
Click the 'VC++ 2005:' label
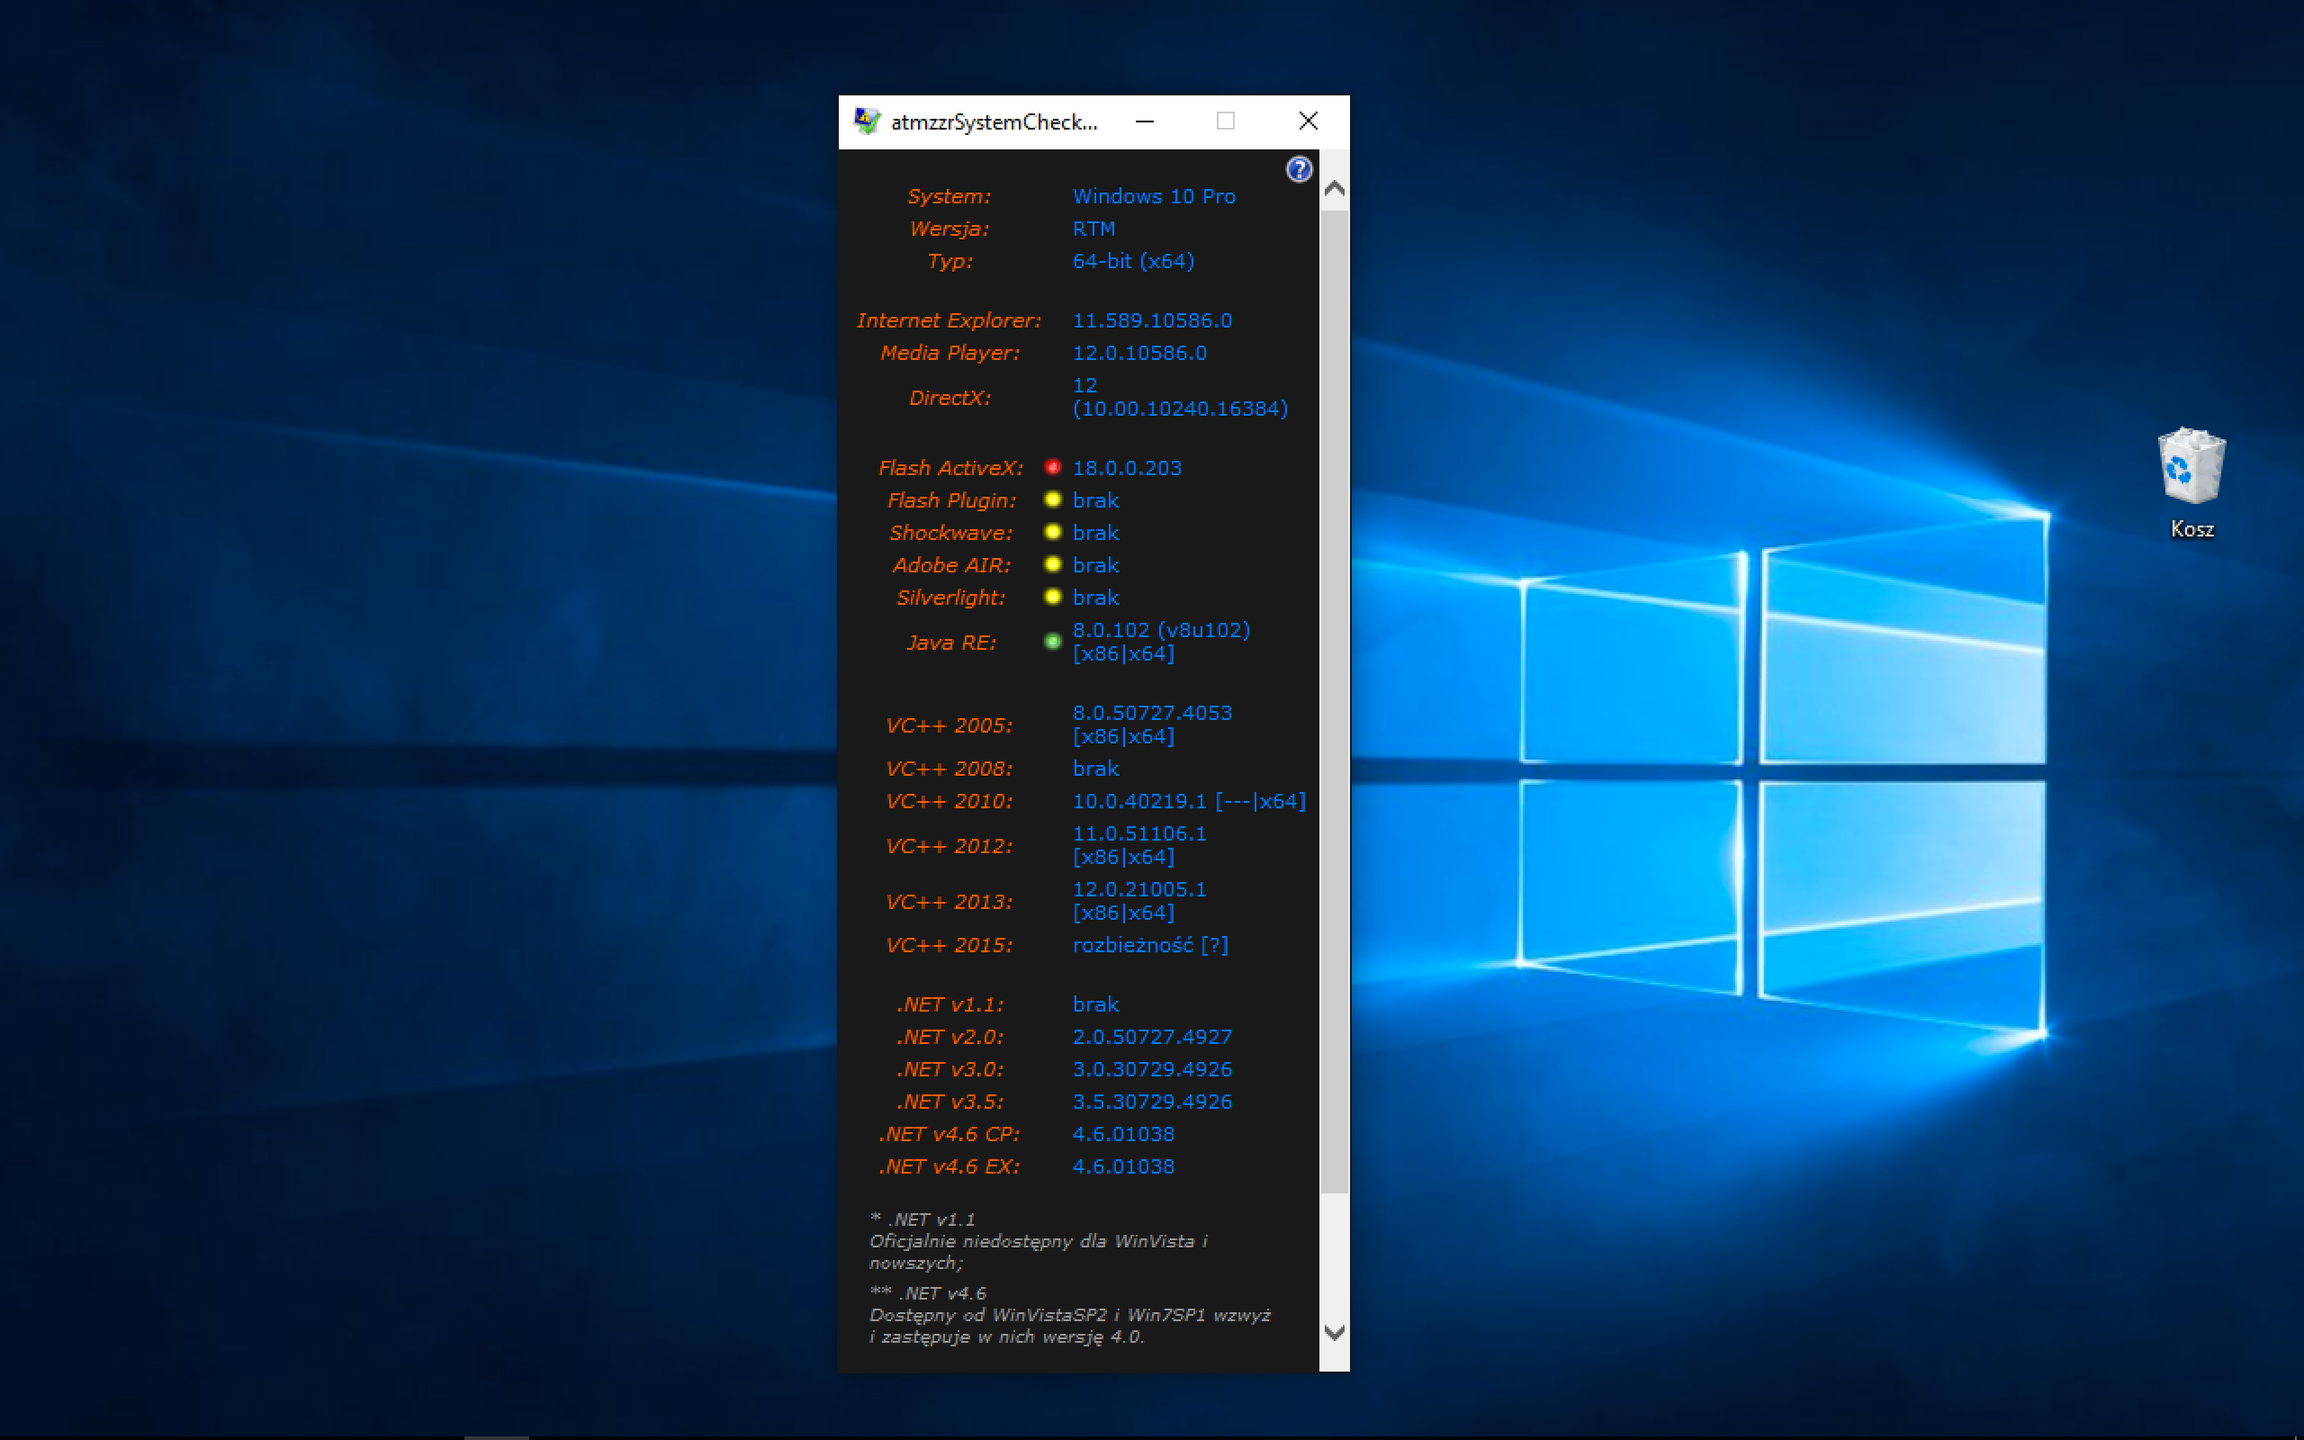pos(949,725)
